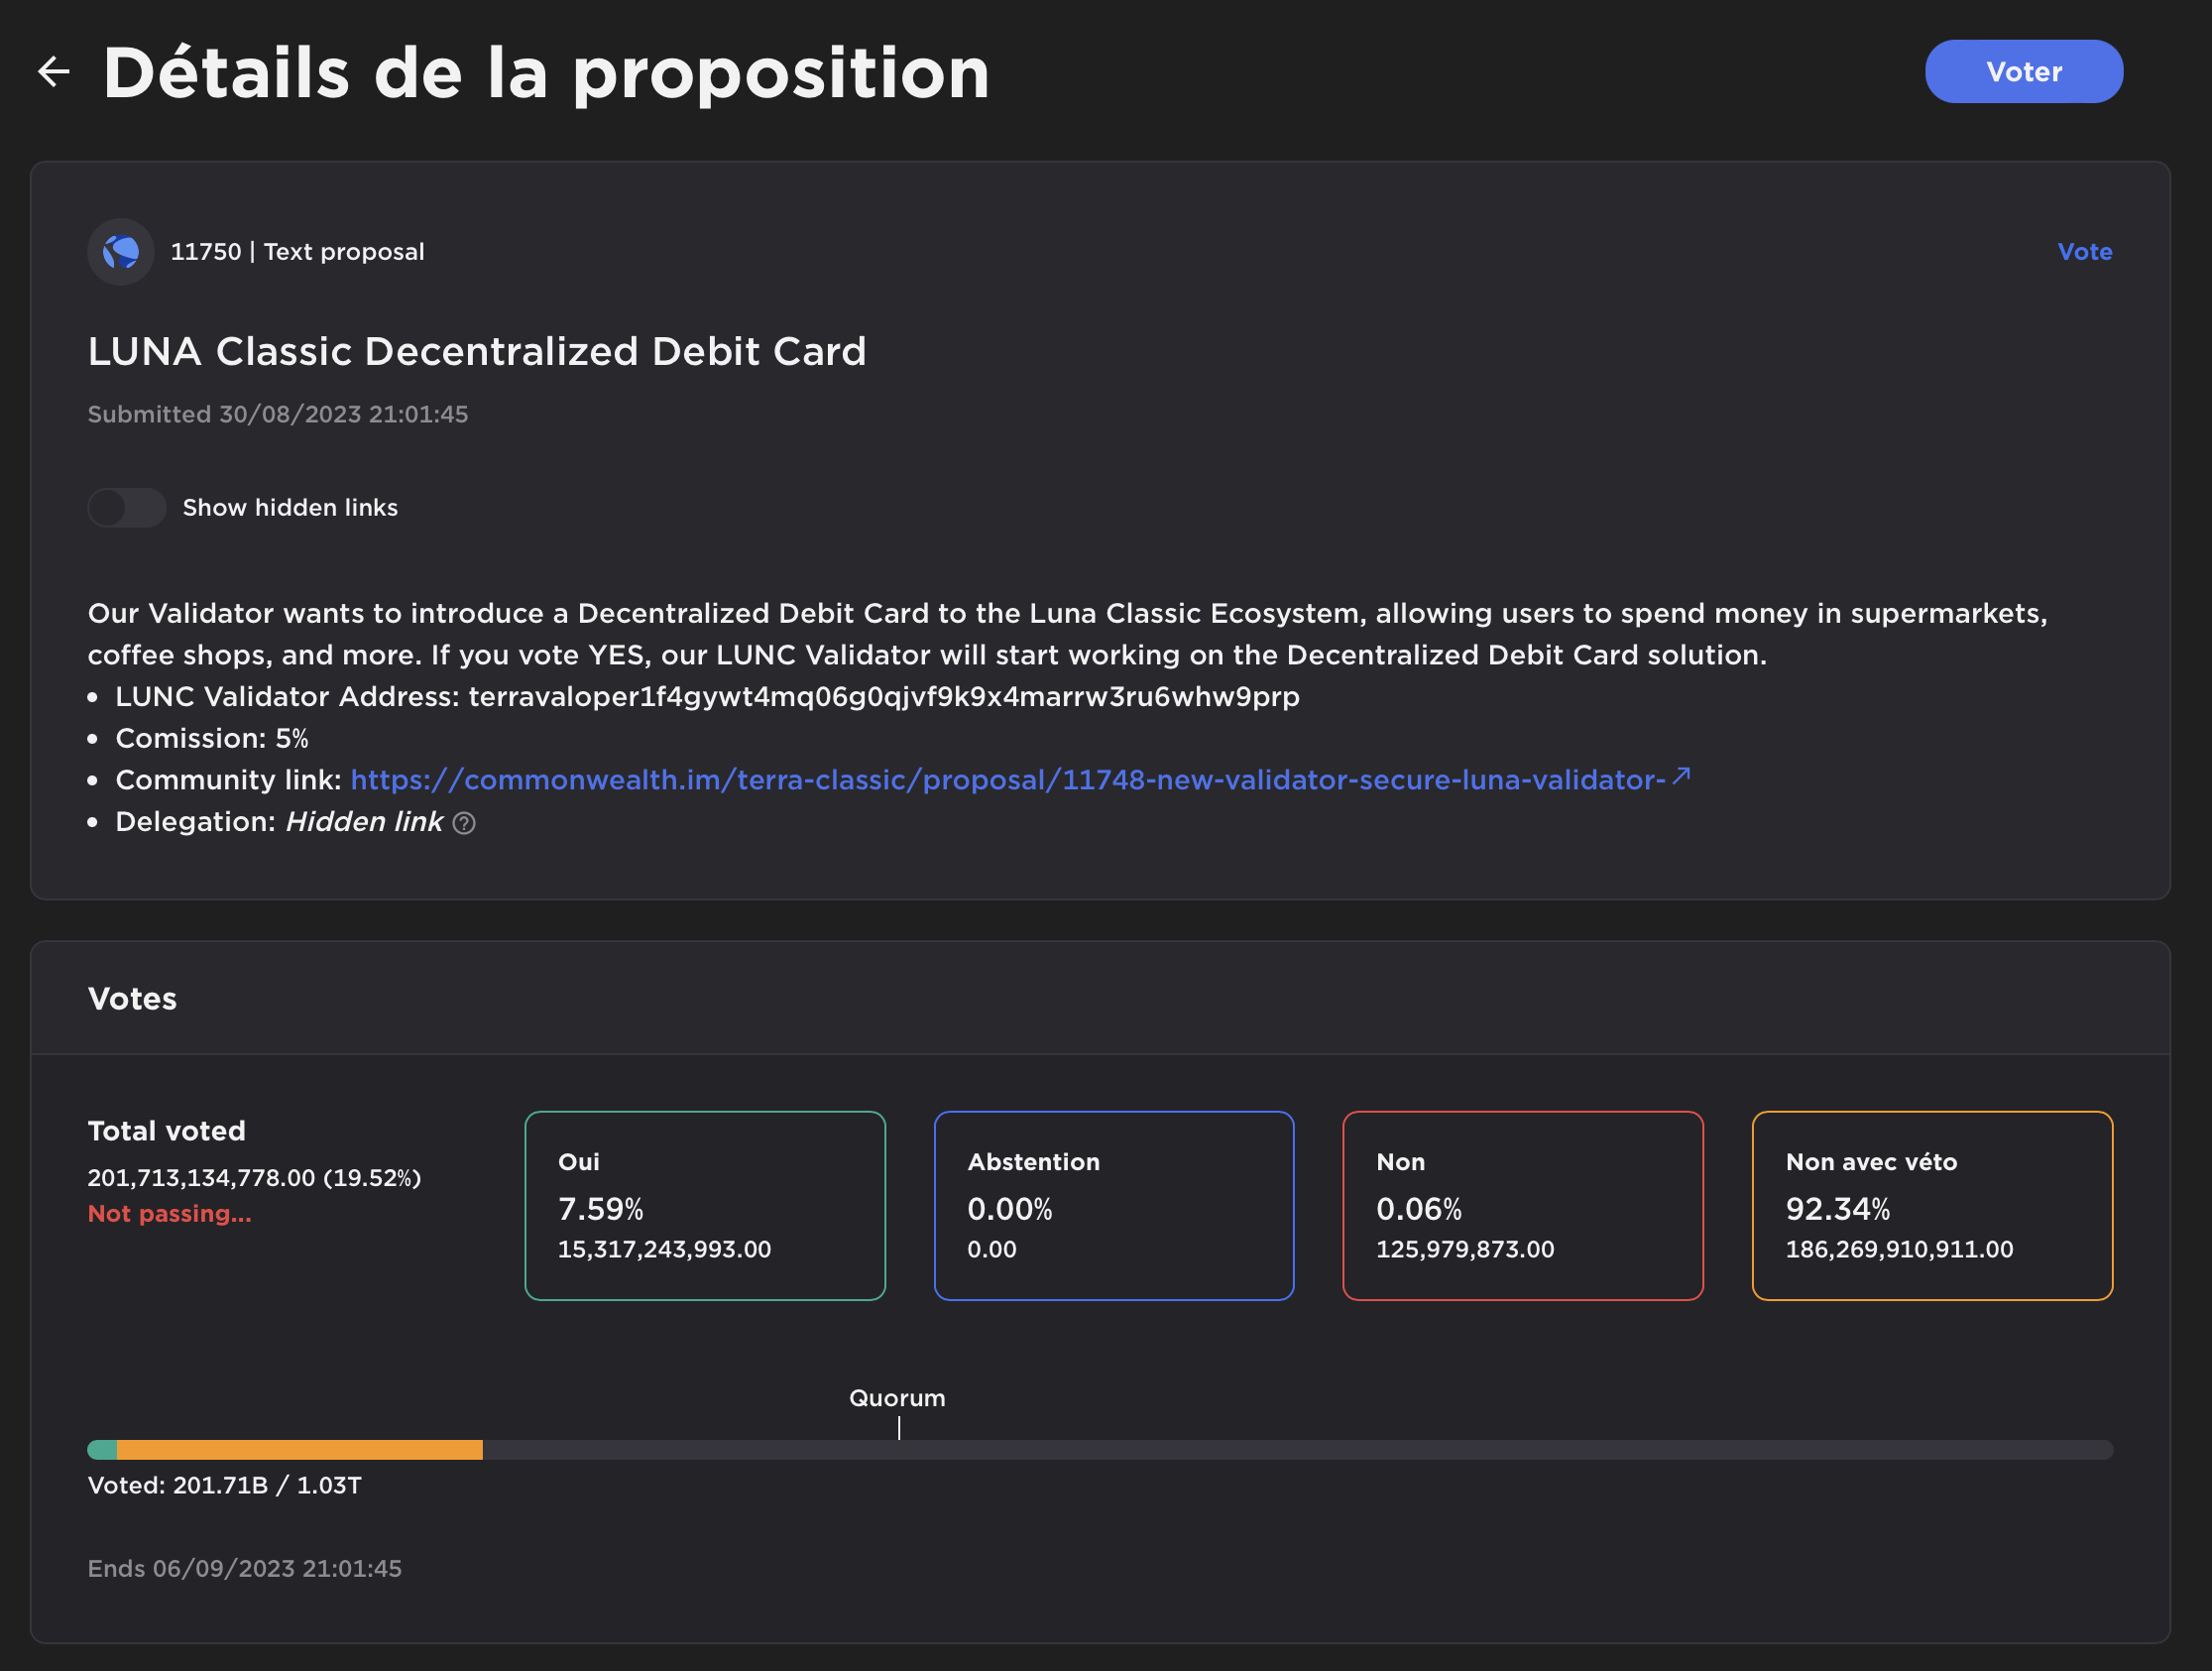This screenshot has height=1671, width=2212.
Task: Click the Hidden link italic text
Action: tap(364, 822)
